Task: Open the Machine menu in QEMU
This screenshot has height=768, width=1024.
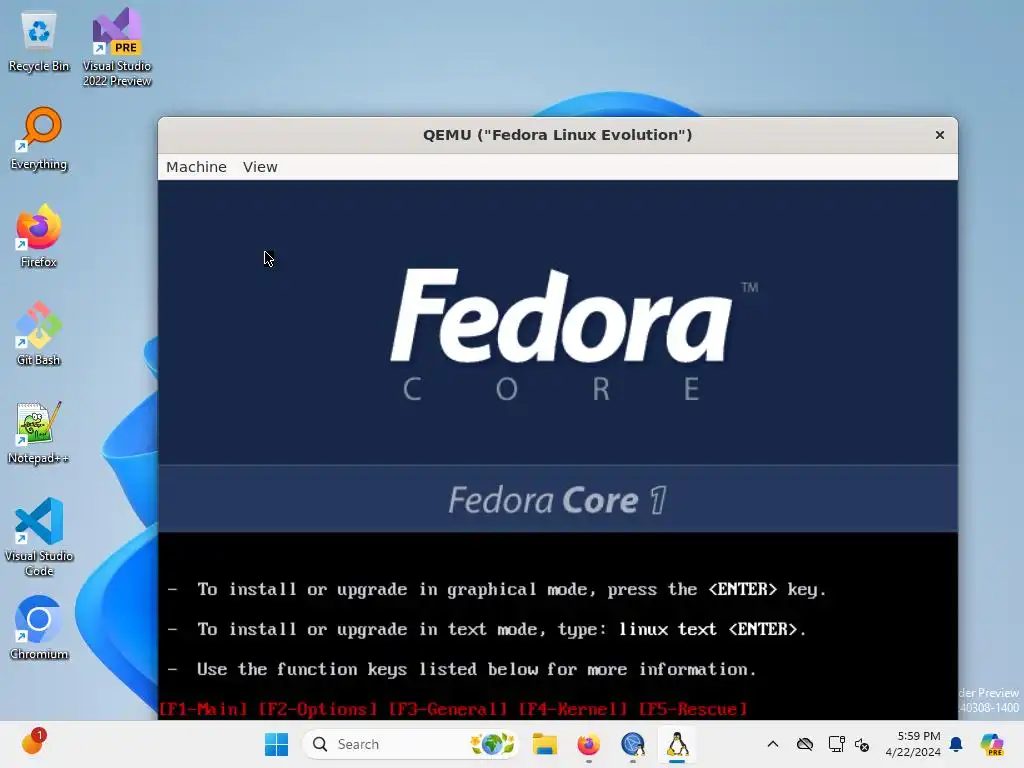Action: pyautogui.click(x=196, y=167)
